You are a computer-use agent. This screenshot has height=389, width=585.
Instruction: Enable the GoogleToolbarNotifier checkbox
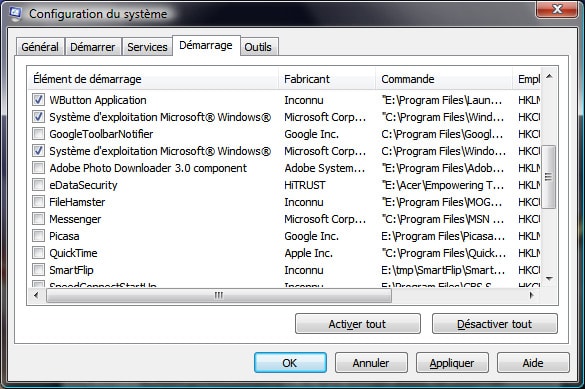[38, 134]
